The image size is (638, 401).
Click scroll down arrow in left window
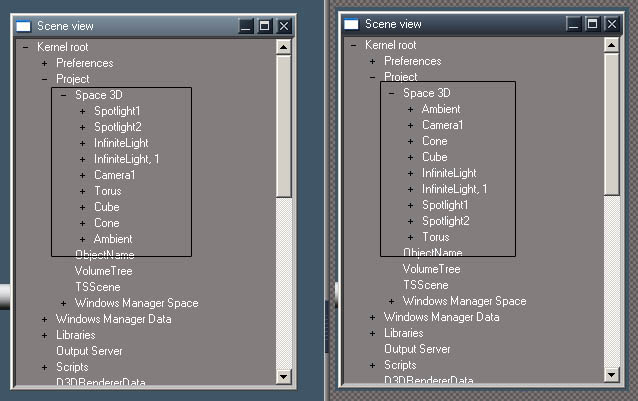283,376
